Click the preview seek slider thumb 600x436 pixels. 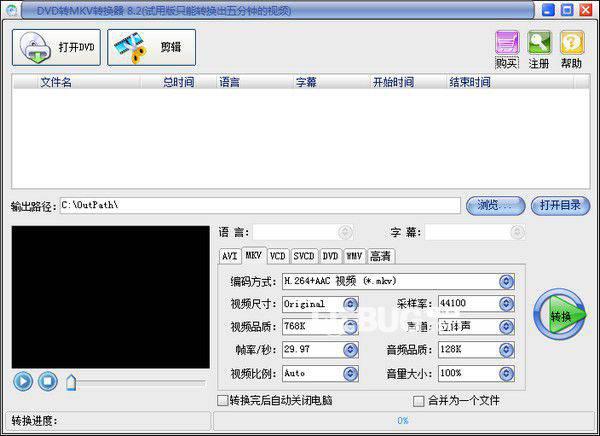coord(71,382)
